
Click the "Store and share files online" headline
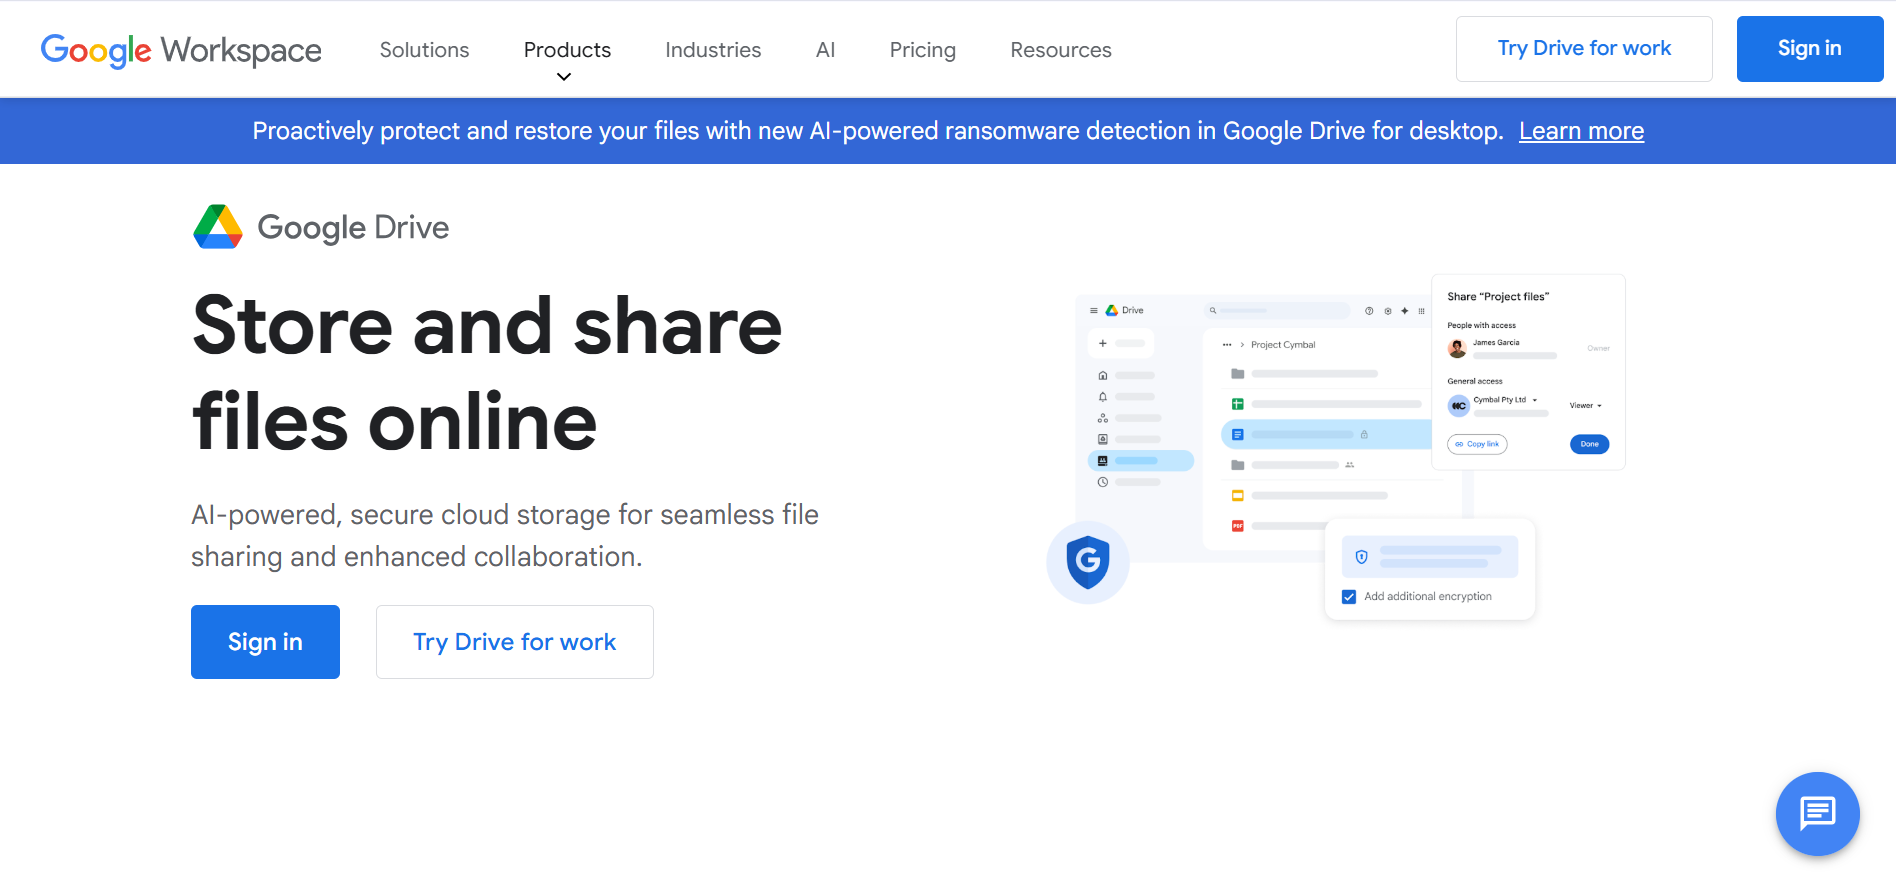[x=487, y=373]
